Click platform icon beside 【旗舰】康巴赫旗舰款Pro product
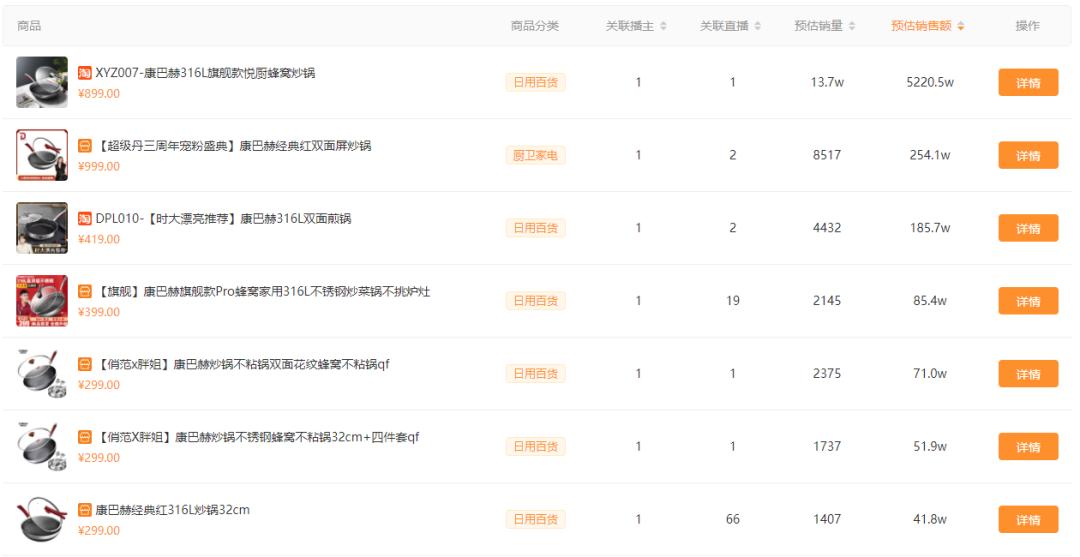 coord(85,292)
